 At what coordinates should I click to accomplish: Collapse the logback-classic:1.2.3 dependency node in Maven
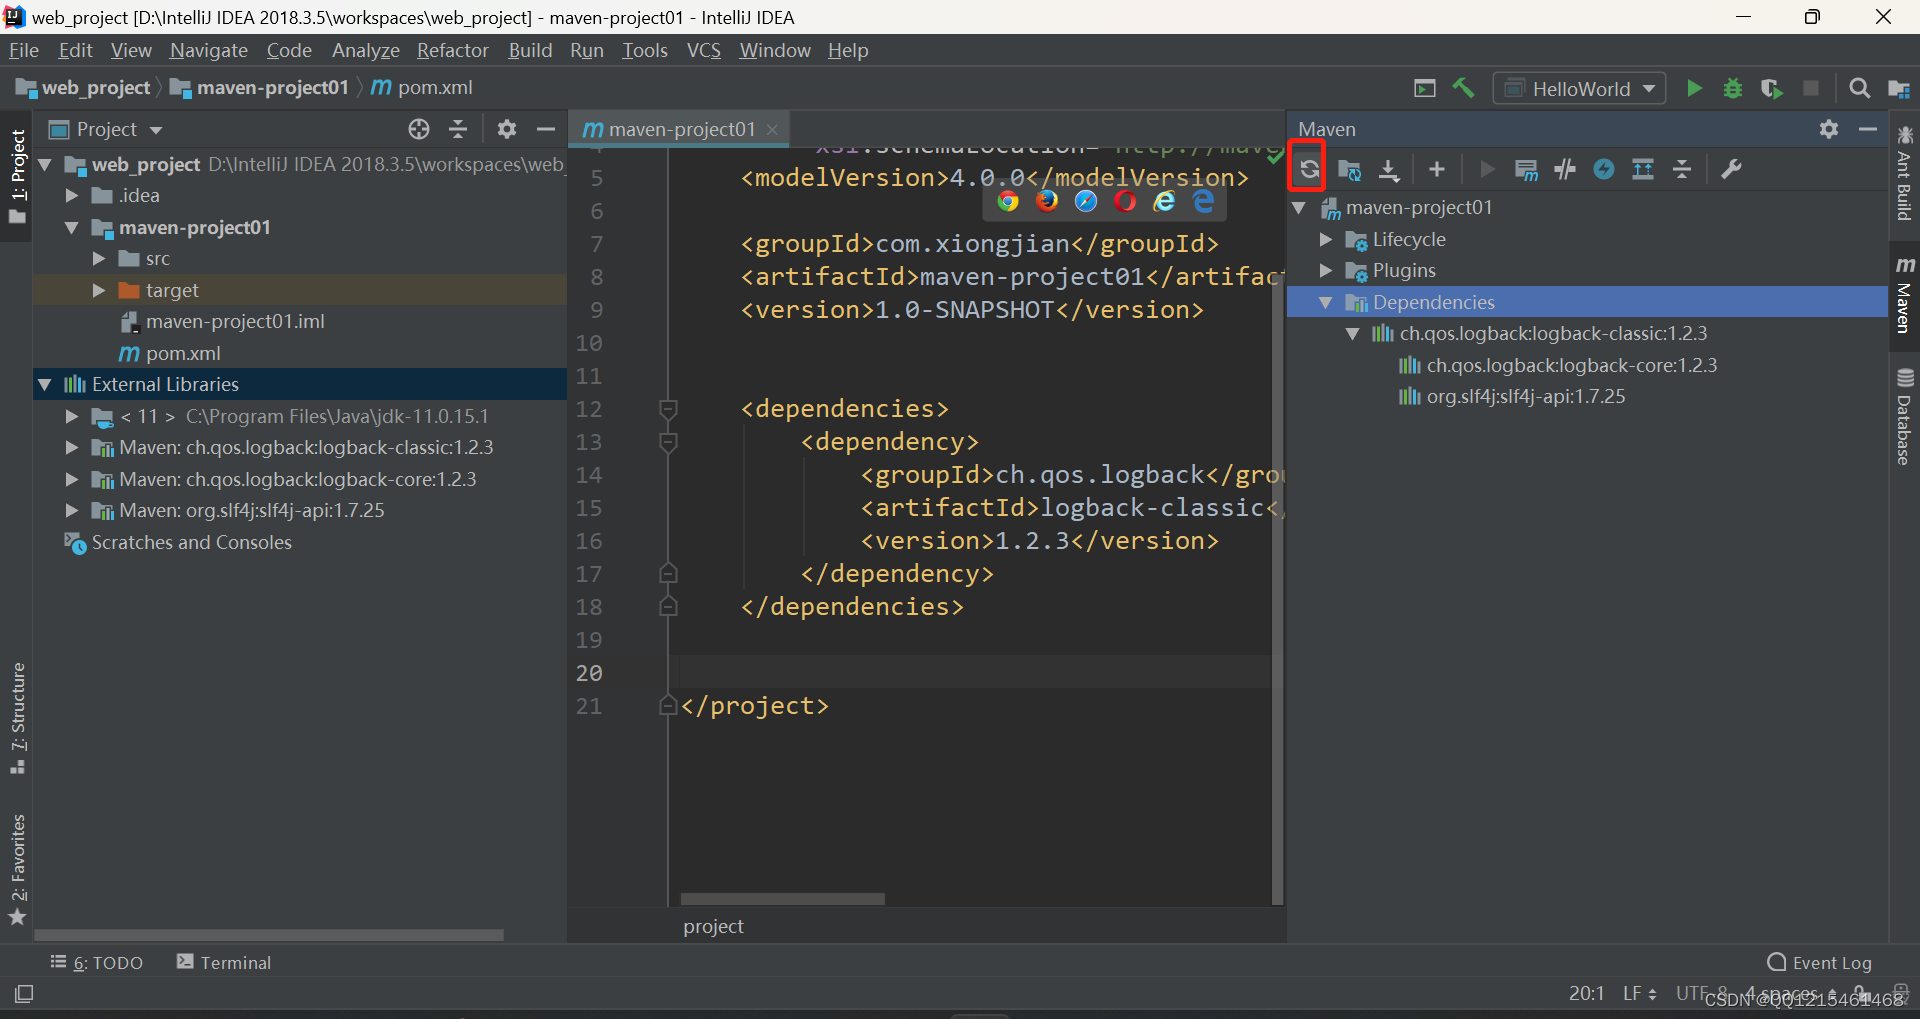[x=1353, y=334]
